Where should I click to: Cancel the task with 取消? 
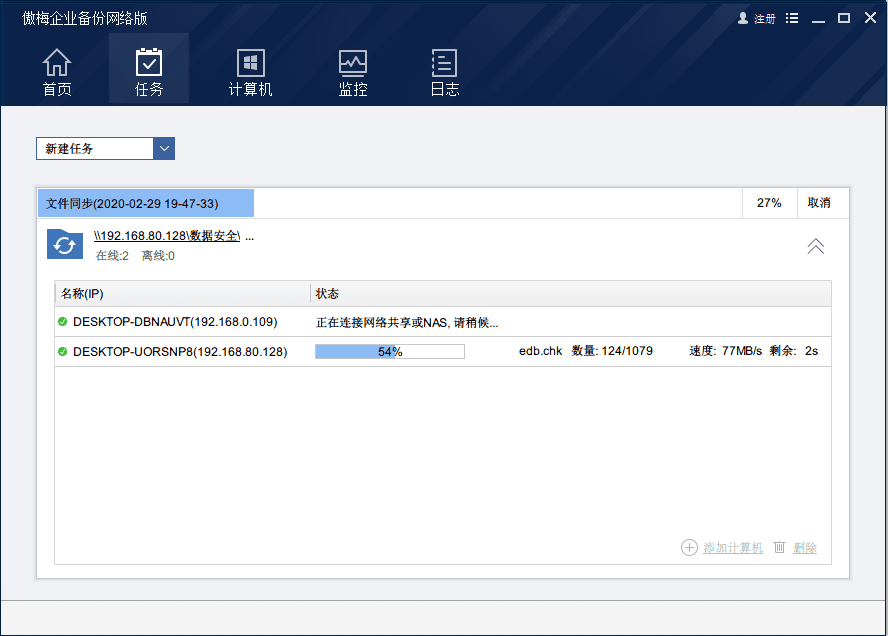(819, 203)
